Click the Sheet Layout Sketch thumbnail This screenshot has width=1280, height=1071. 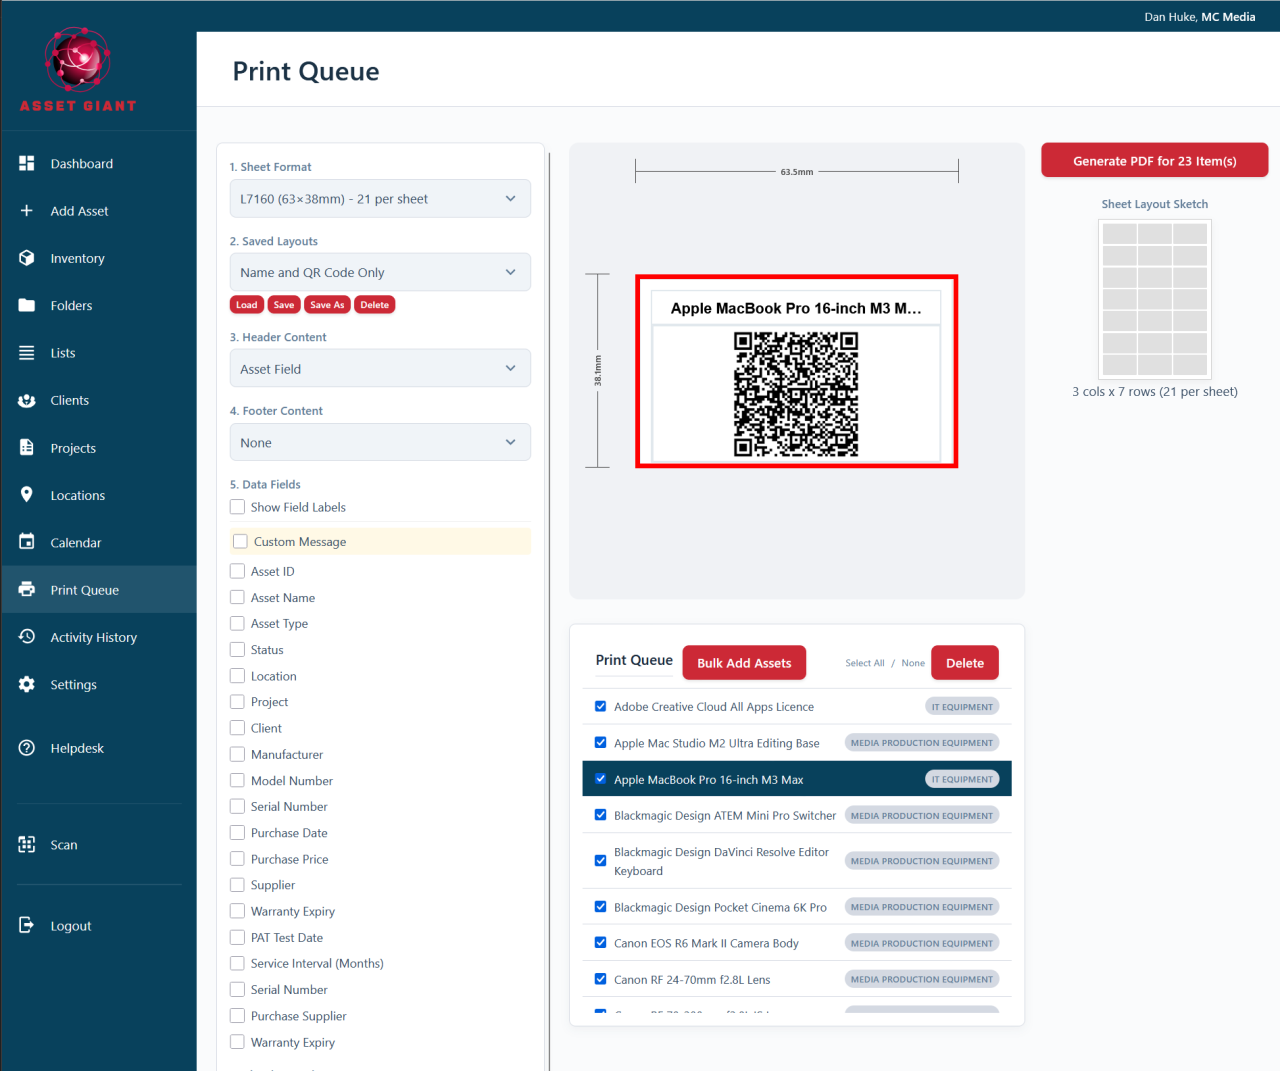[1155, 298]
